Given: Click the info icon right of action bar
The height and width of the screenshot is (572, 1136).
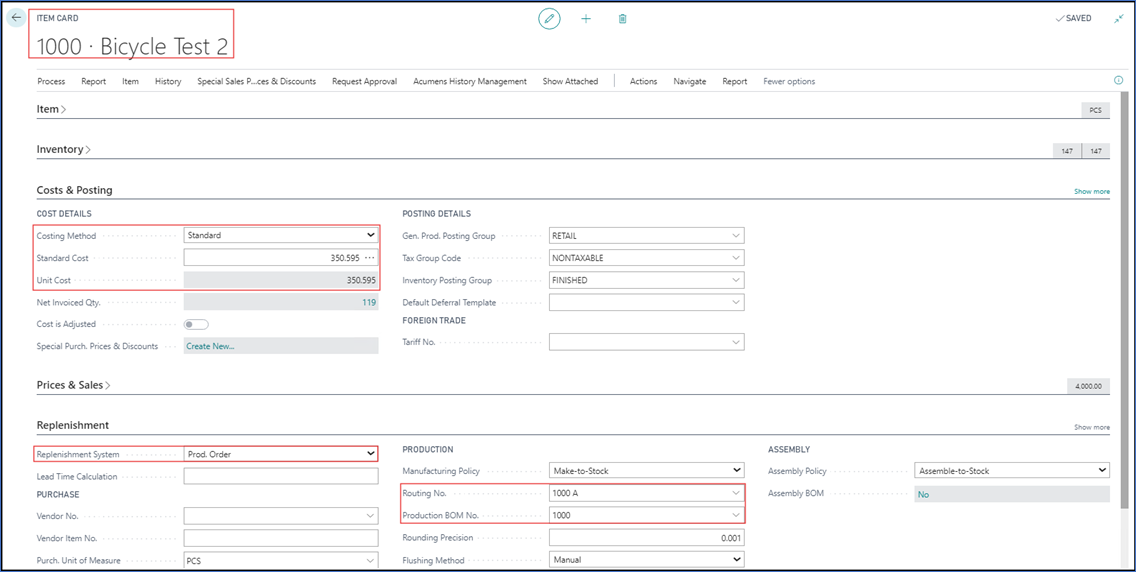Looking at the screenshot, I should pos(1118,81).
